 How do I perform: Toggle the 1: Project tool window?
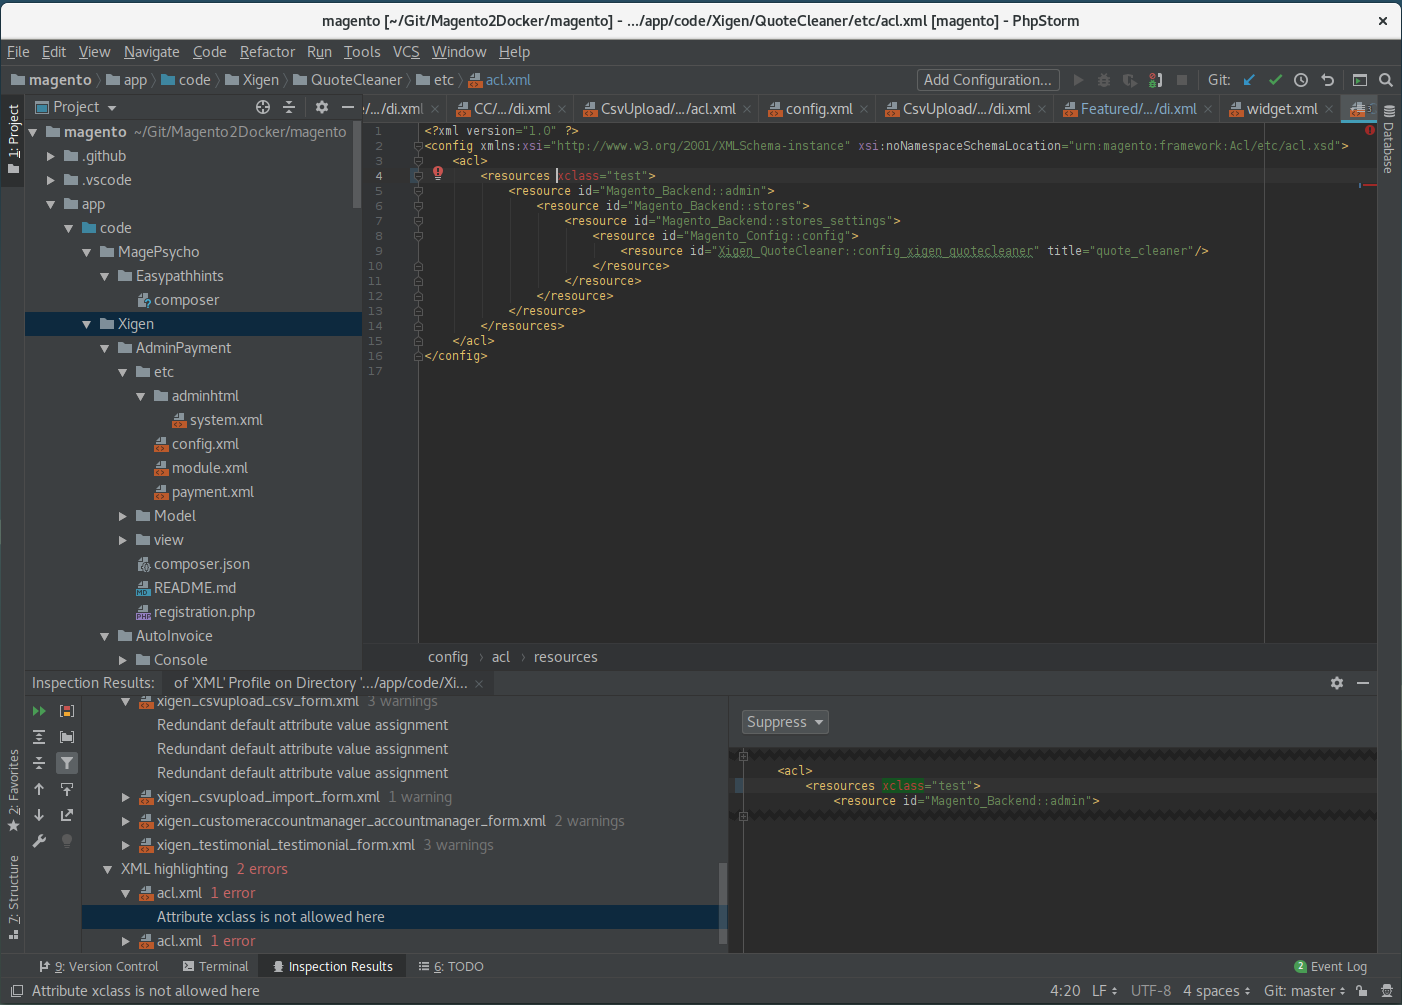pyautogui.click(x=13, y=139)
